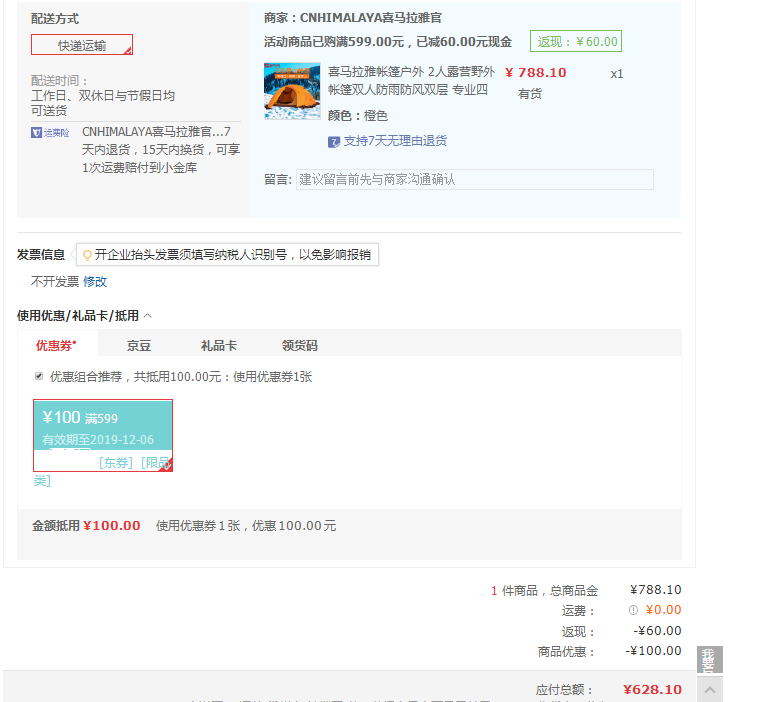Uncheck the 优惠组合推荐 checkbox
This screenshot has height=702, width=774.
coord(39,376)
